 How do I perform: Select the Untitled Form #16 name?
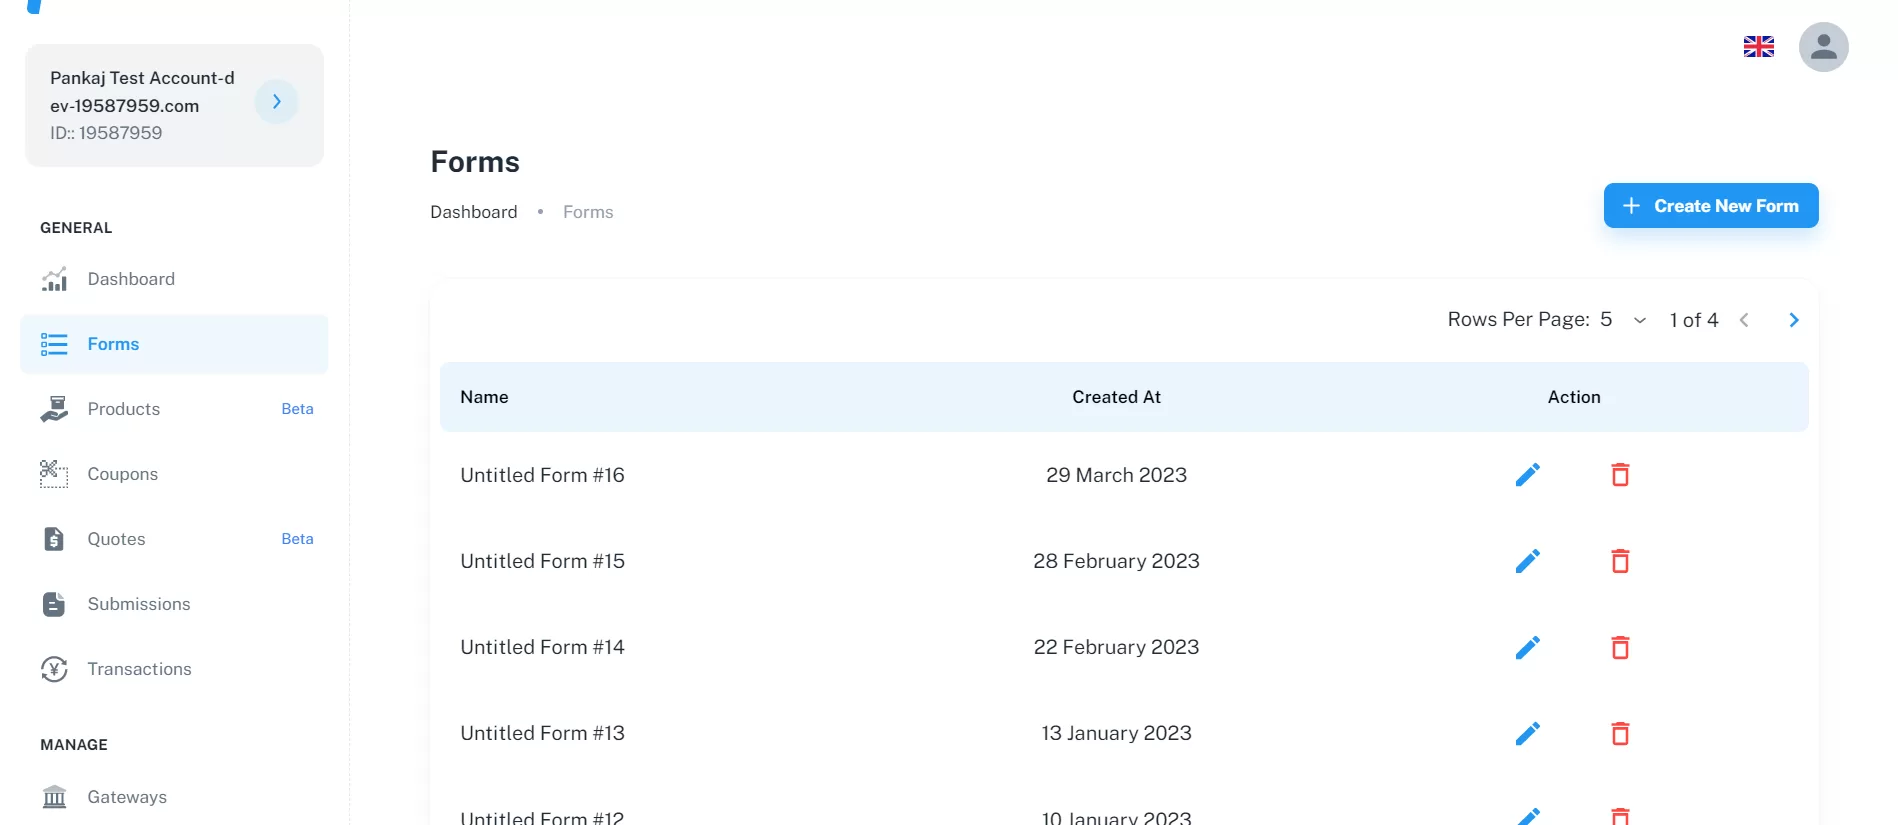click(542, 475)
